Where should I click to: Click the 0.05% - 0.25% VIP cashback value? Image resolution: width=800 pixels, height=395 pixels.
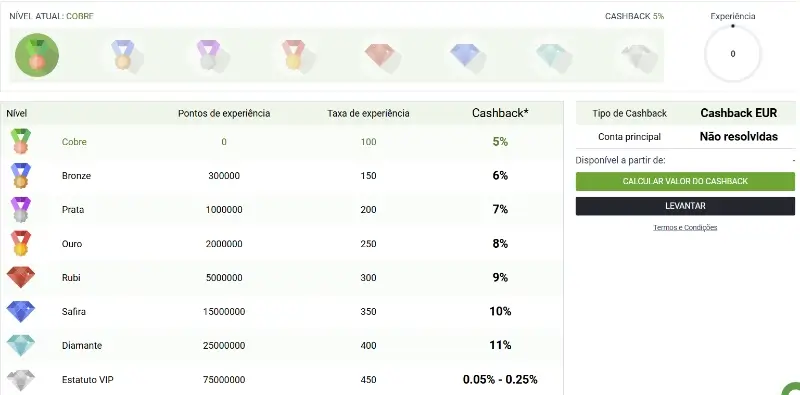[500, 380]
